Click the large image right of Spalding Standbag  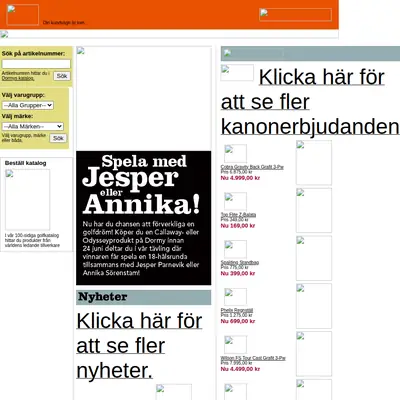(314, 258)
